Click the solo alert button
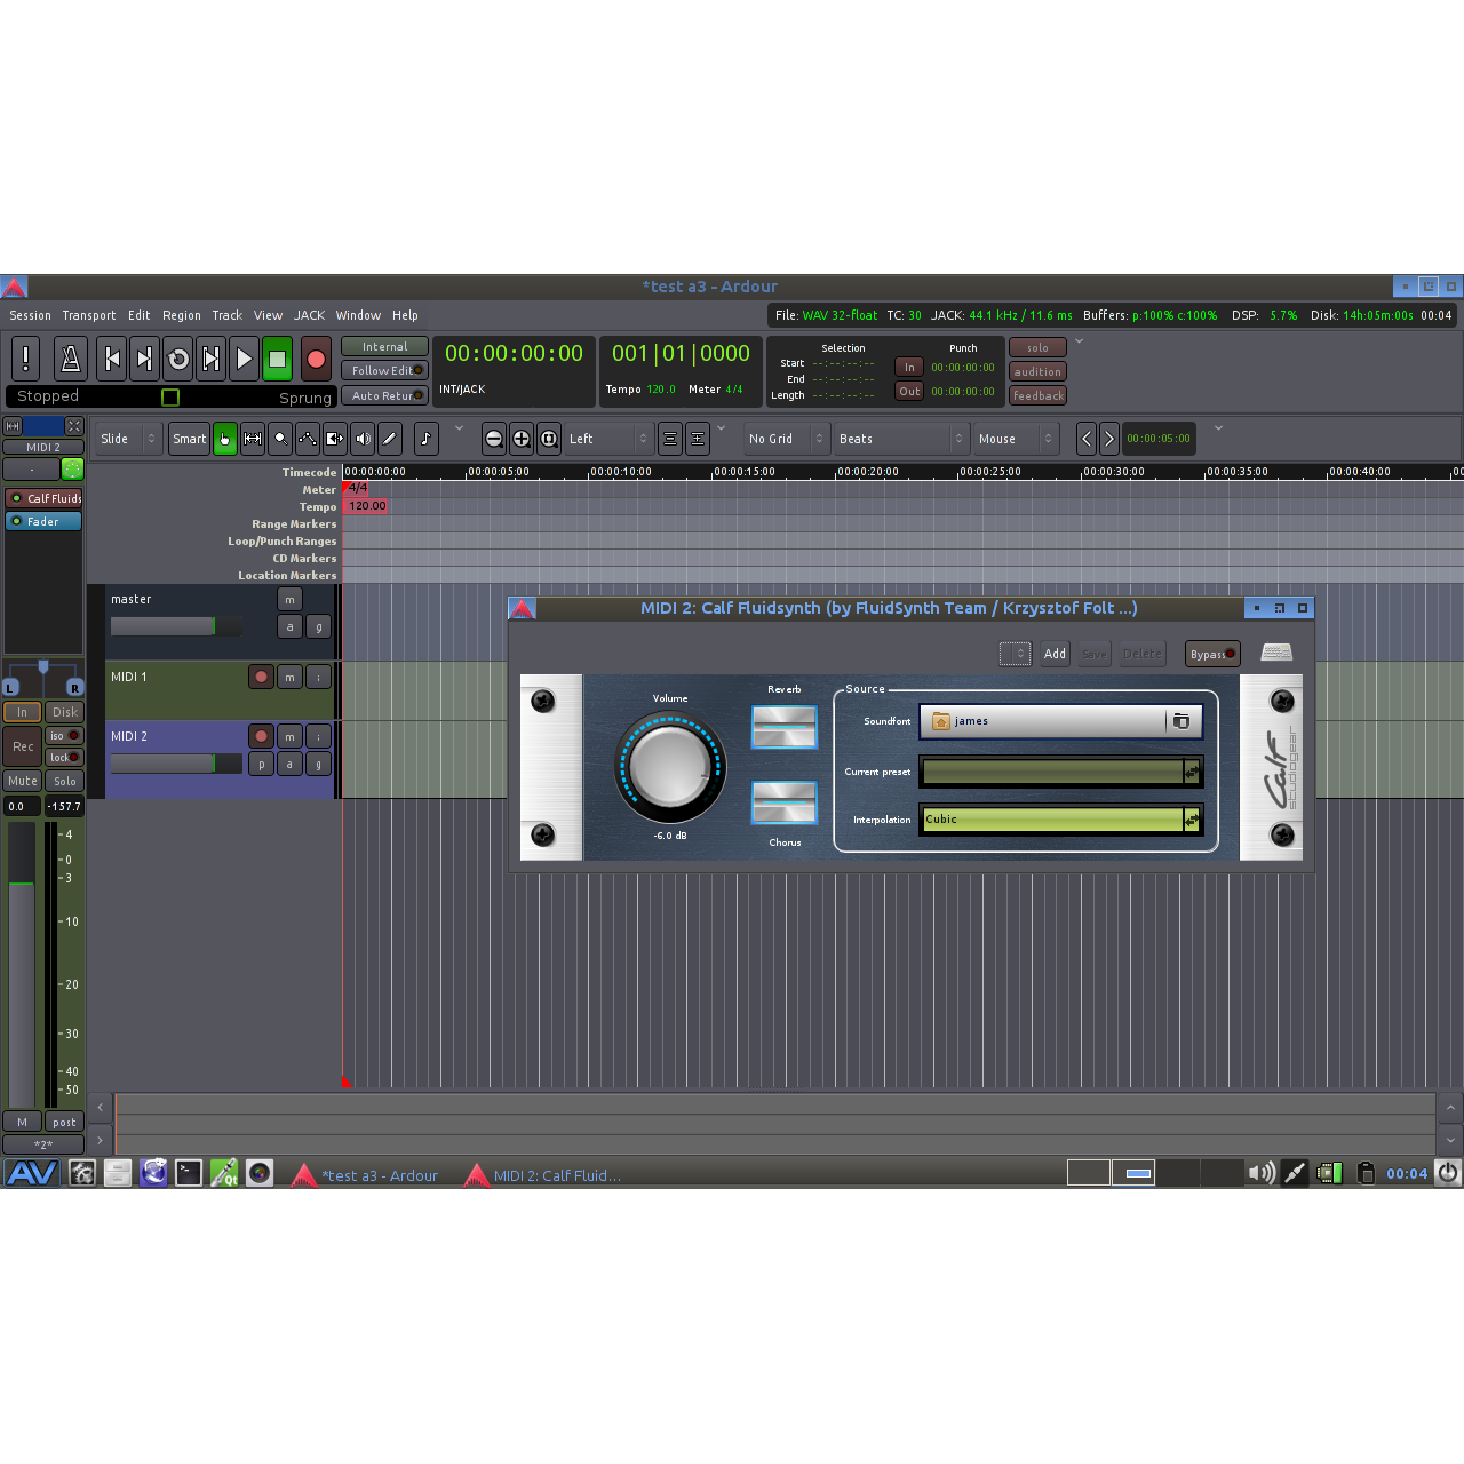The height and width of the screenshot is (1464, 1464). click(x=1038, y=347)
